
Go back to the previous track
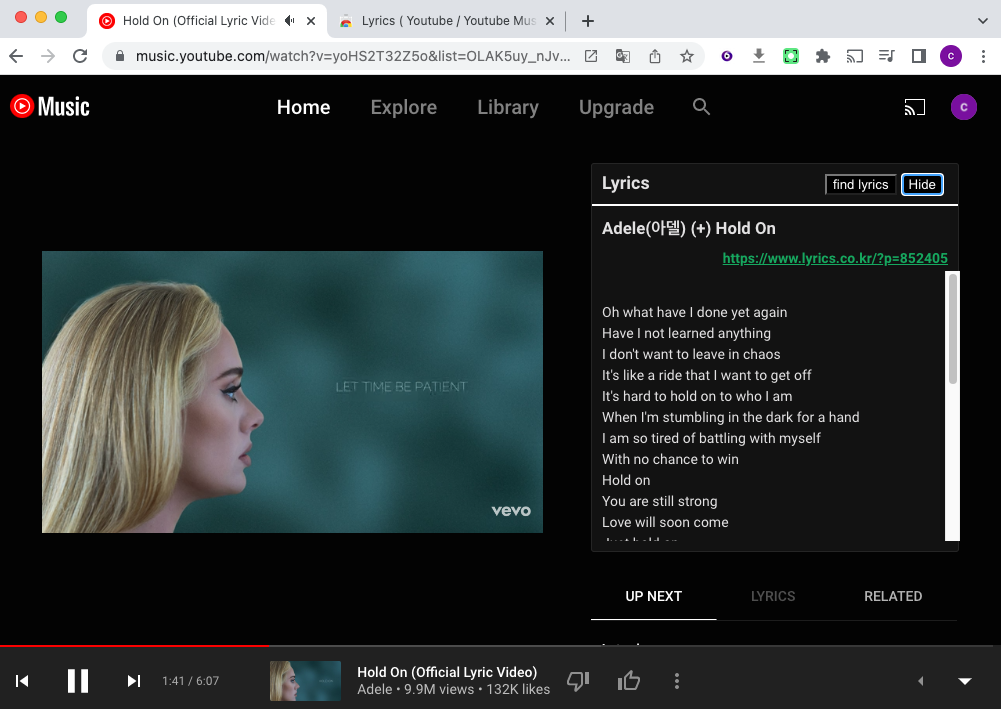22,681
